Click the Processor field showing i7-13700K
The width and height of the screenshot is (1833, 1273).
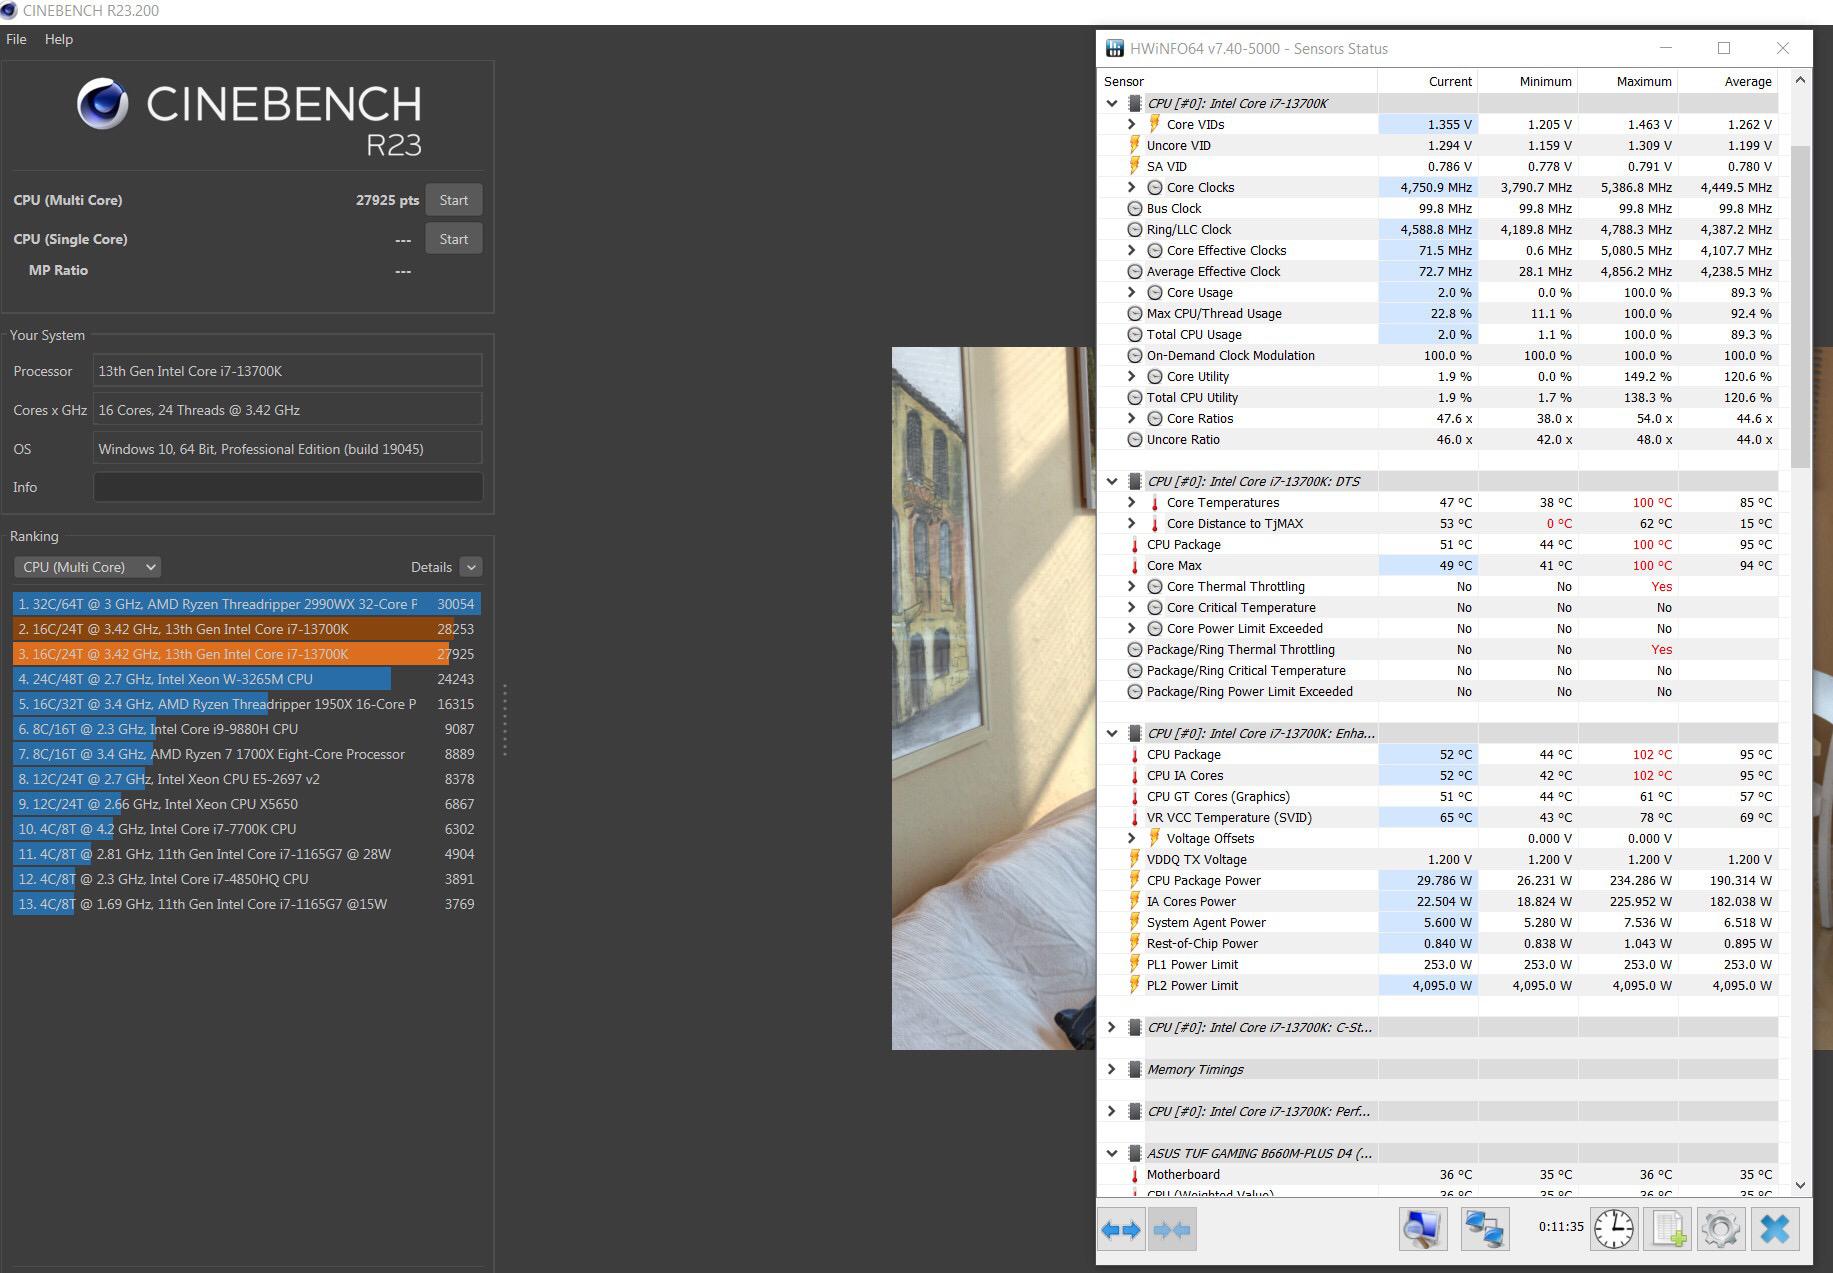tap(288, 371)
